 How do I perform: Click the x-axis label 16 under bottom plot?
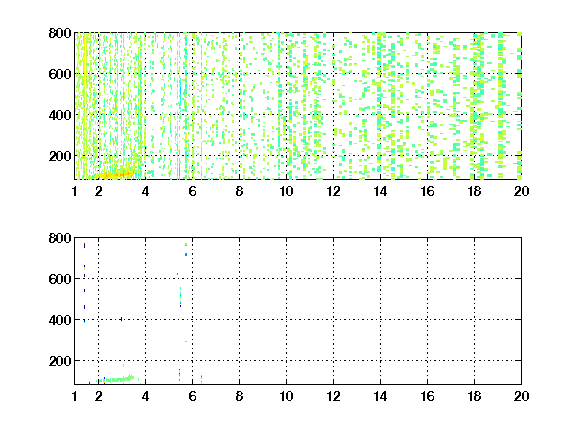pyautogui.click(x=427, y=396)
